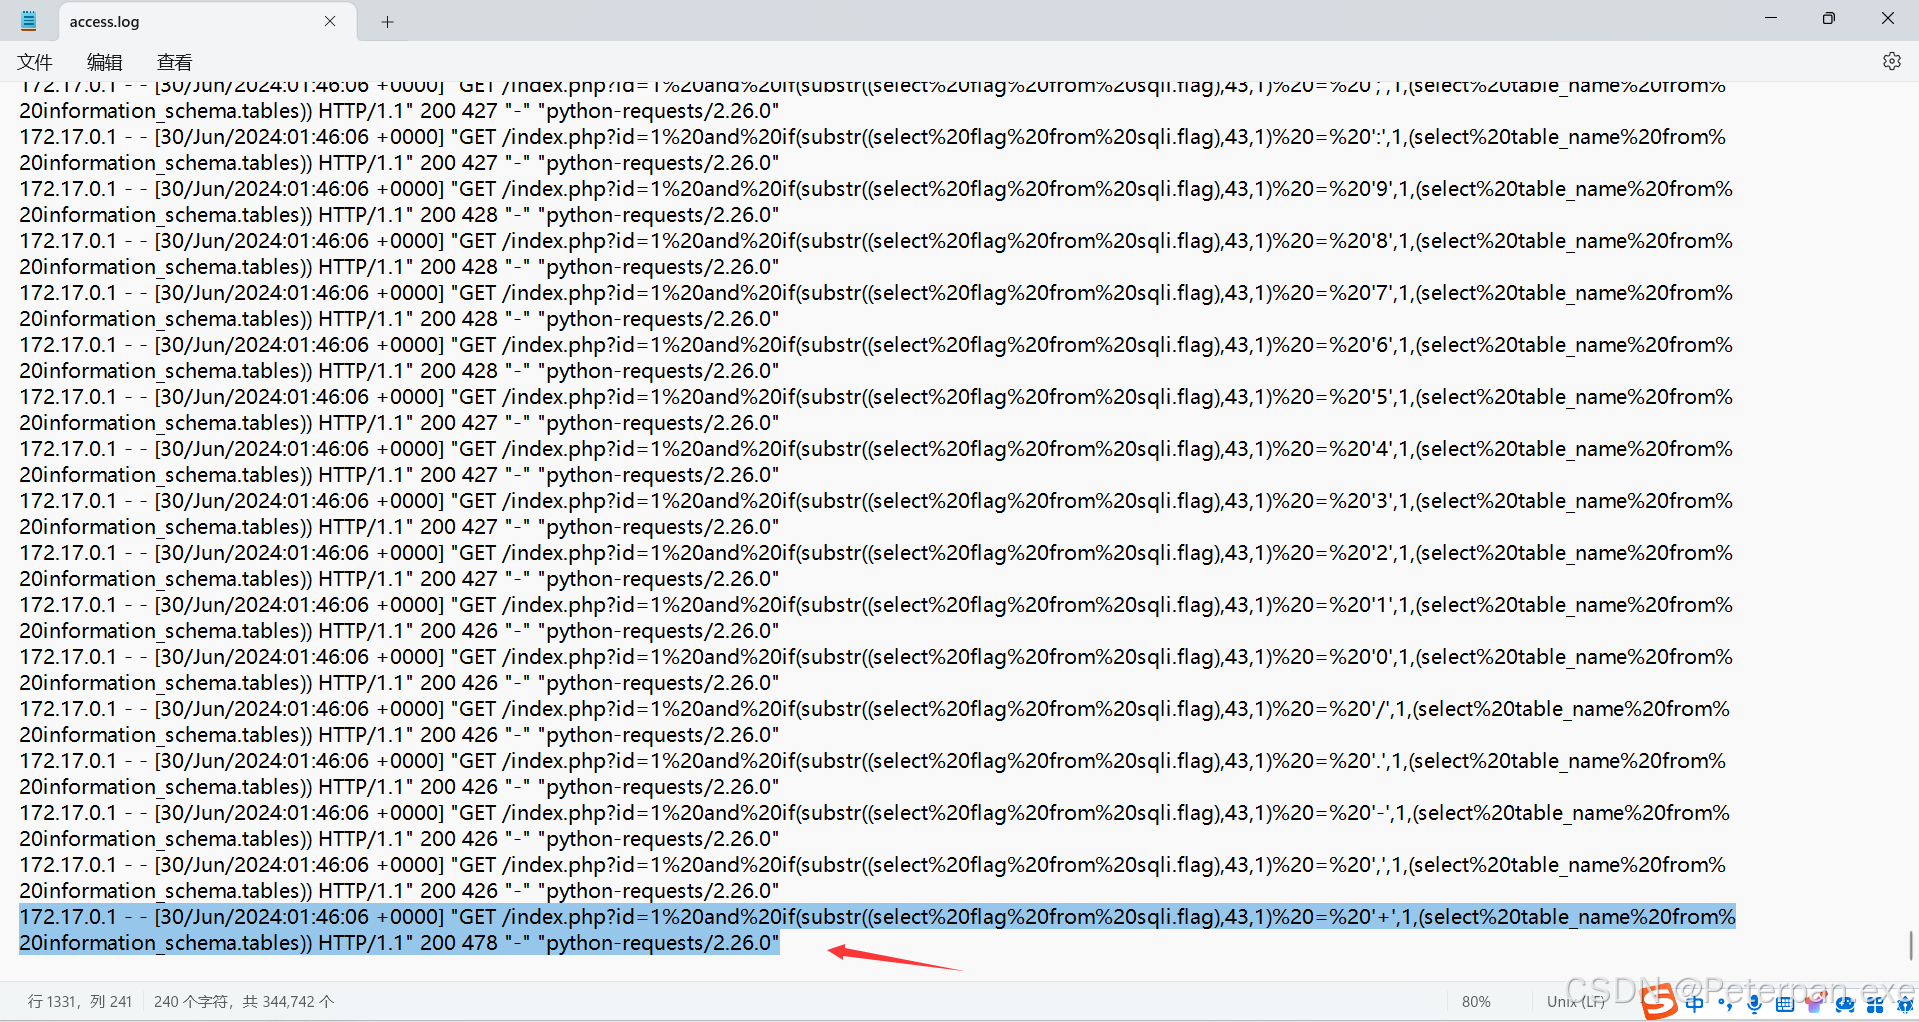Click log line testing character '6'
Viewport: 1919px width, 1022px height.
pos(876,357)
